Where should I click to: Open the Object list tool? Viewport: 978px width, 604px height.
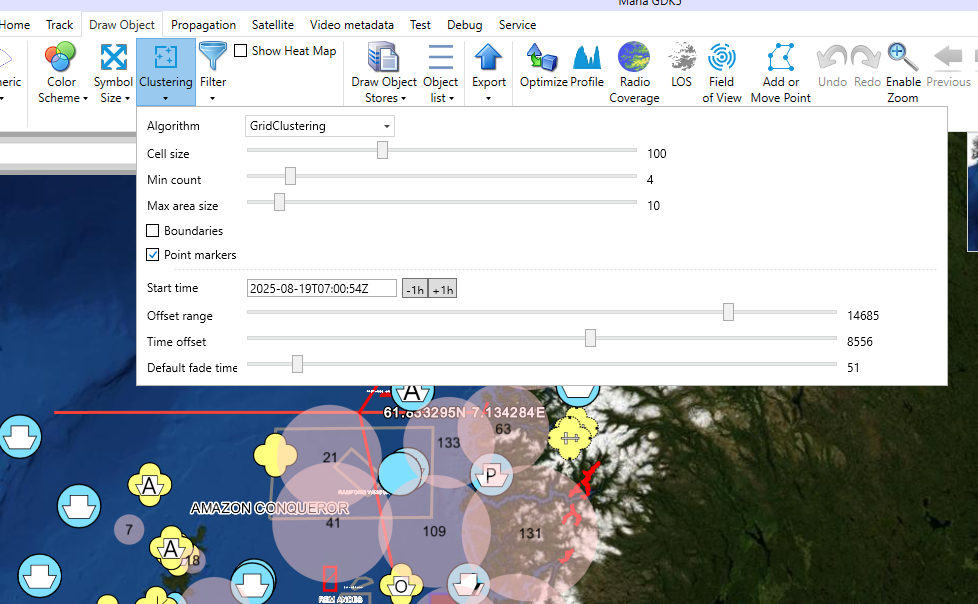click(x=440, y=72)
